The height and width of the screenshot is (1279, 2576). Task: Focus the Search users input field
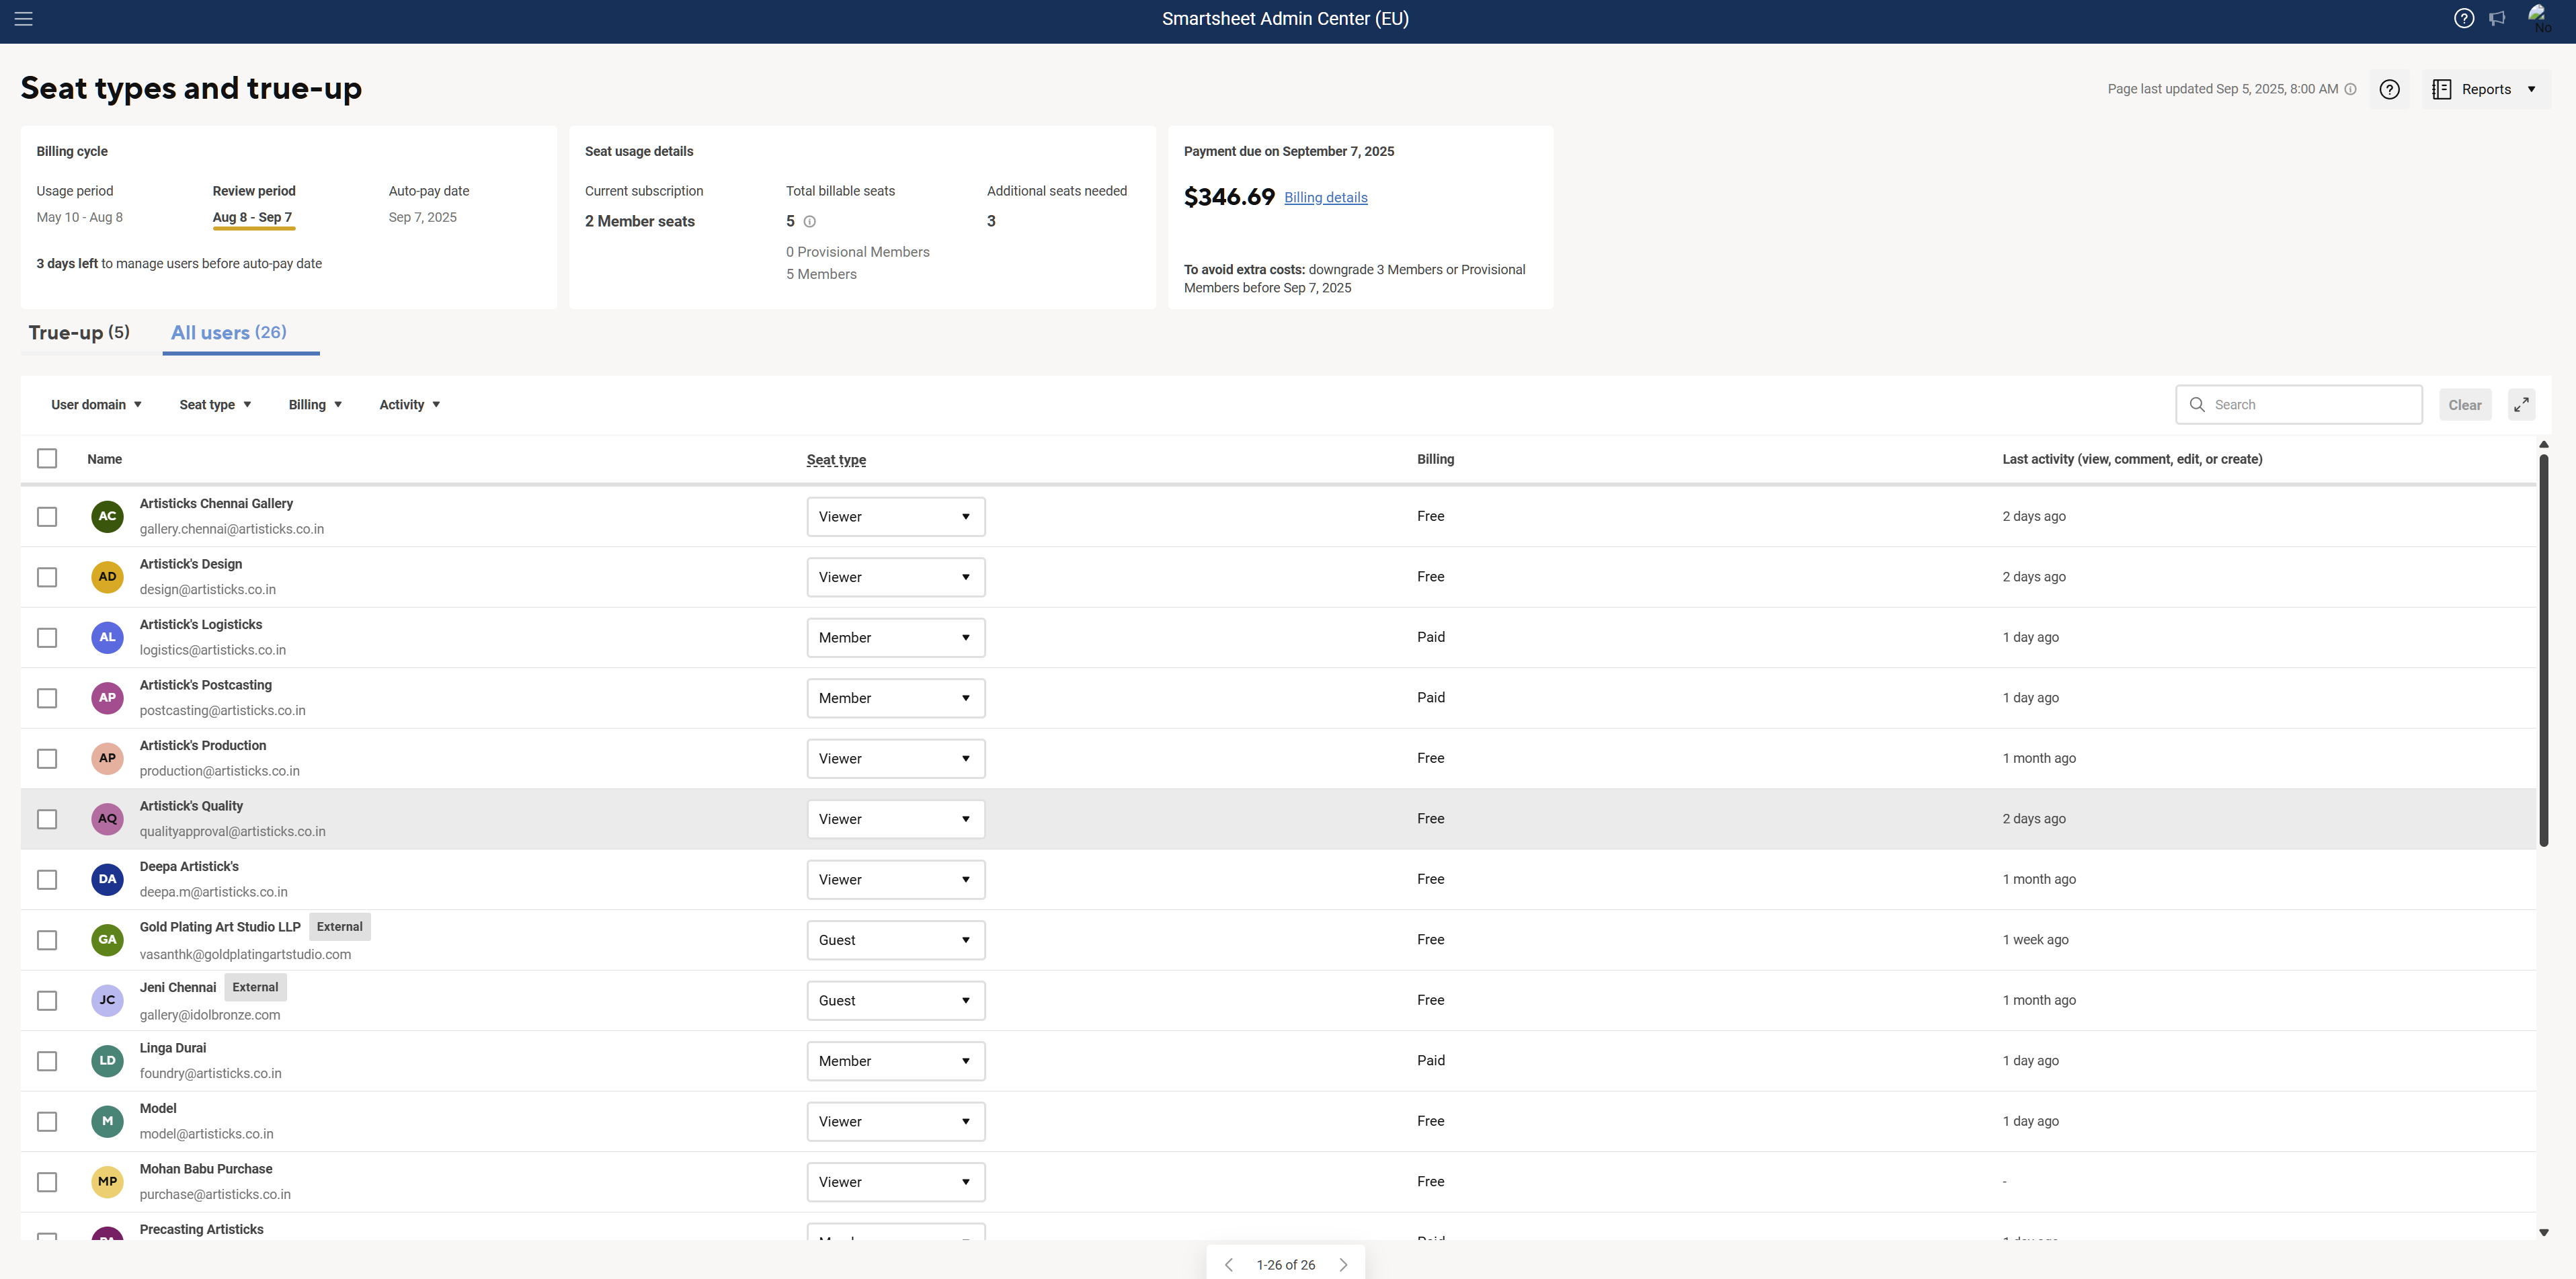2298,405
